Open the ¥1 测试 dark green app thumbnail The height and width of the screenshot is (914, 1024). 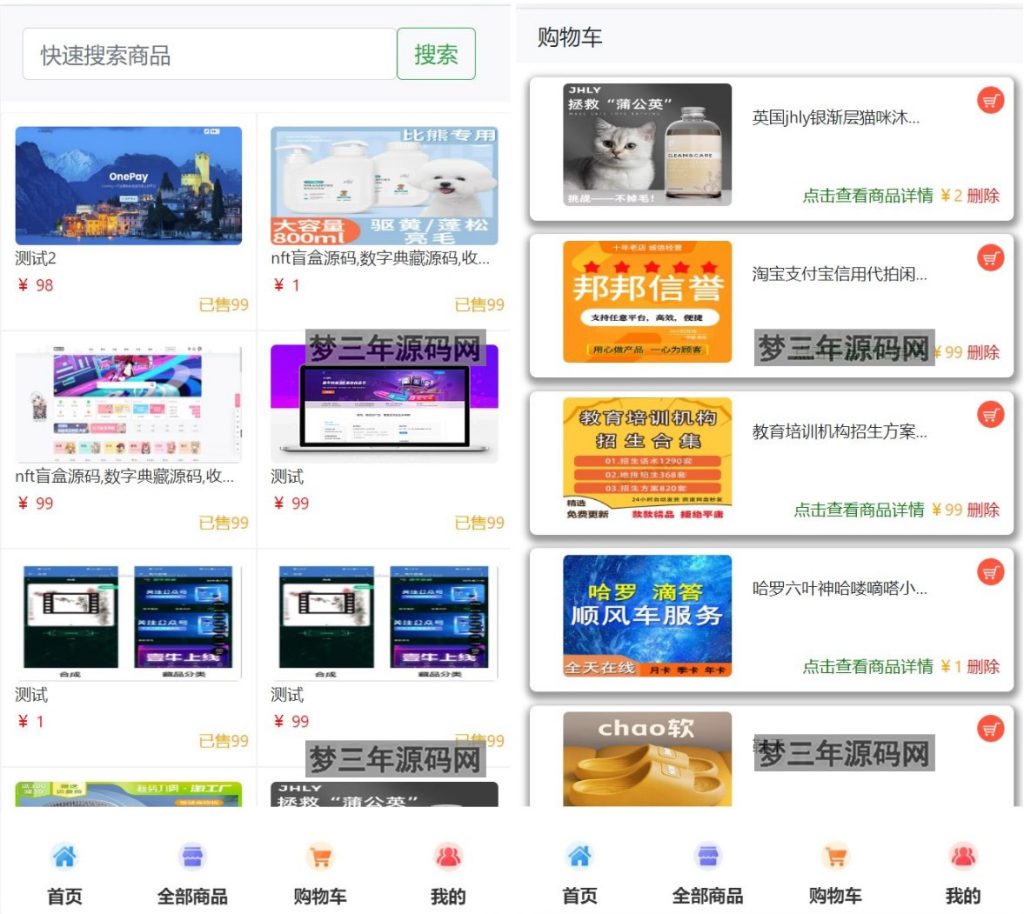pyautogui.click(x=129, y=622)
